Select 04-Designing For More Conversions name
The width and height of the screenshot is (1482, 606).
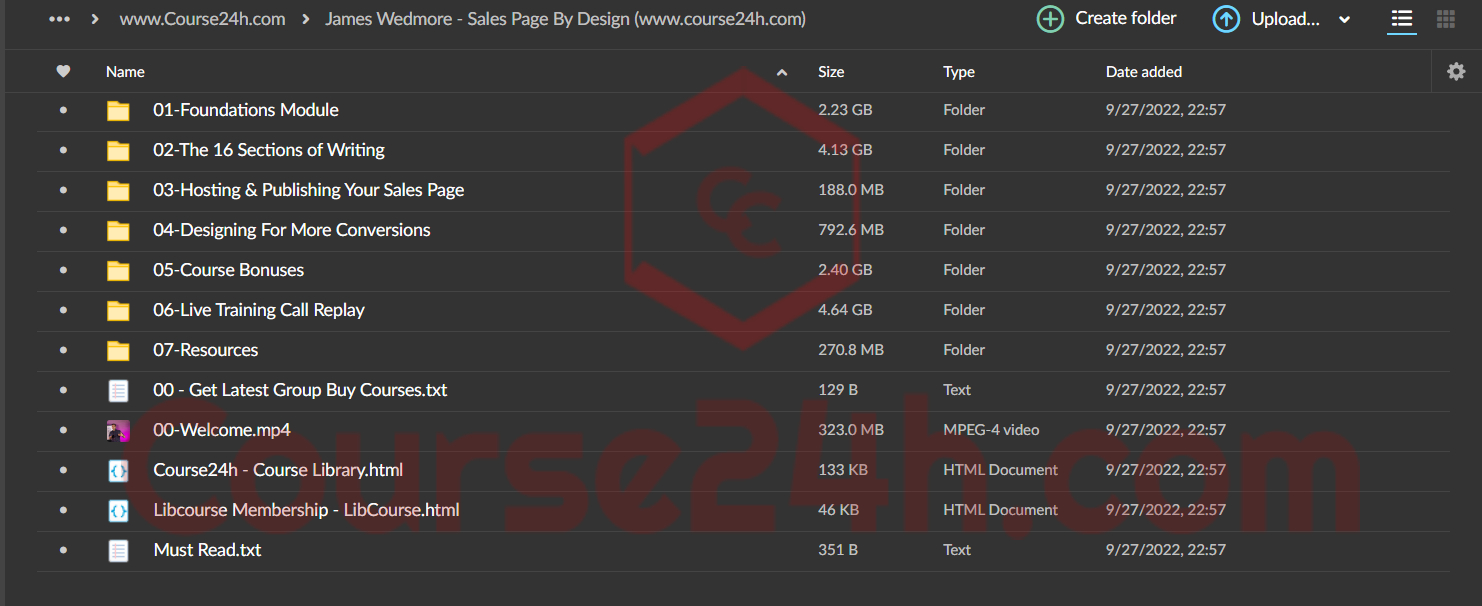(292, 230)
